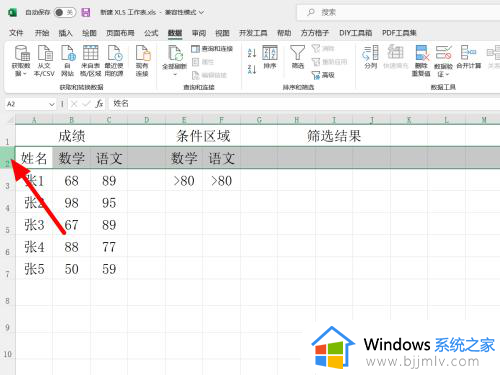
Task: Click the Data Validation (数据验证) icon
Action: (443, 53)
